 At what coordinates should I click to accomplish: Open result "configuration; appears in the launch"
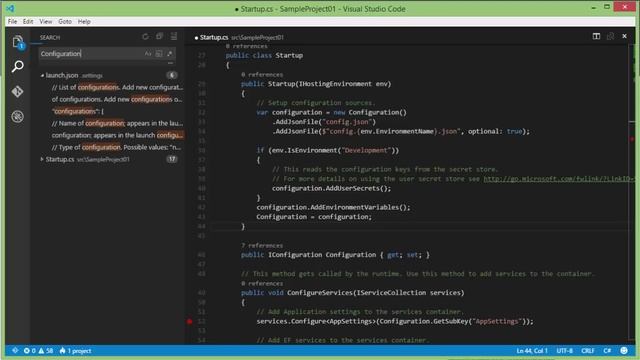(117, 135)
